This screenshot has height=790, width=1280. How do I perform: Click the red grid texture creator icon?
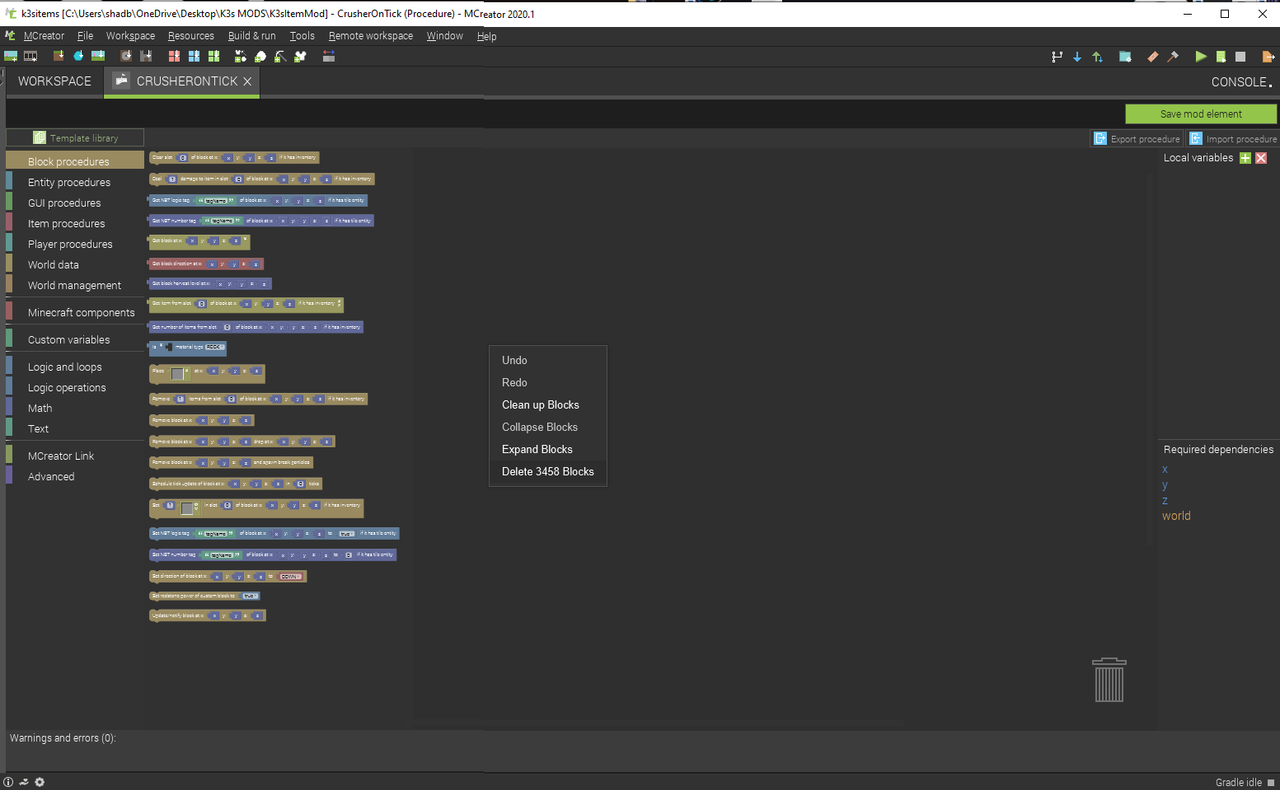point(174,56)
